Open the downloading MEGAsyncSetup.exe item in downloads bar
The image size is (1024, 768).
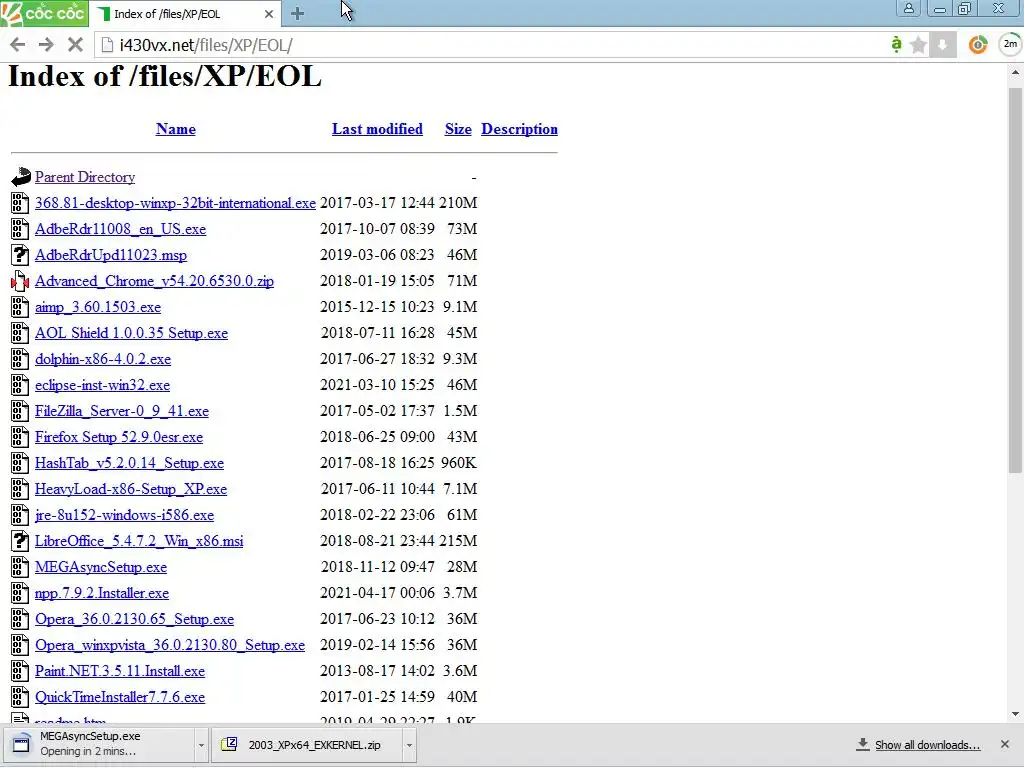pos(99,744)
